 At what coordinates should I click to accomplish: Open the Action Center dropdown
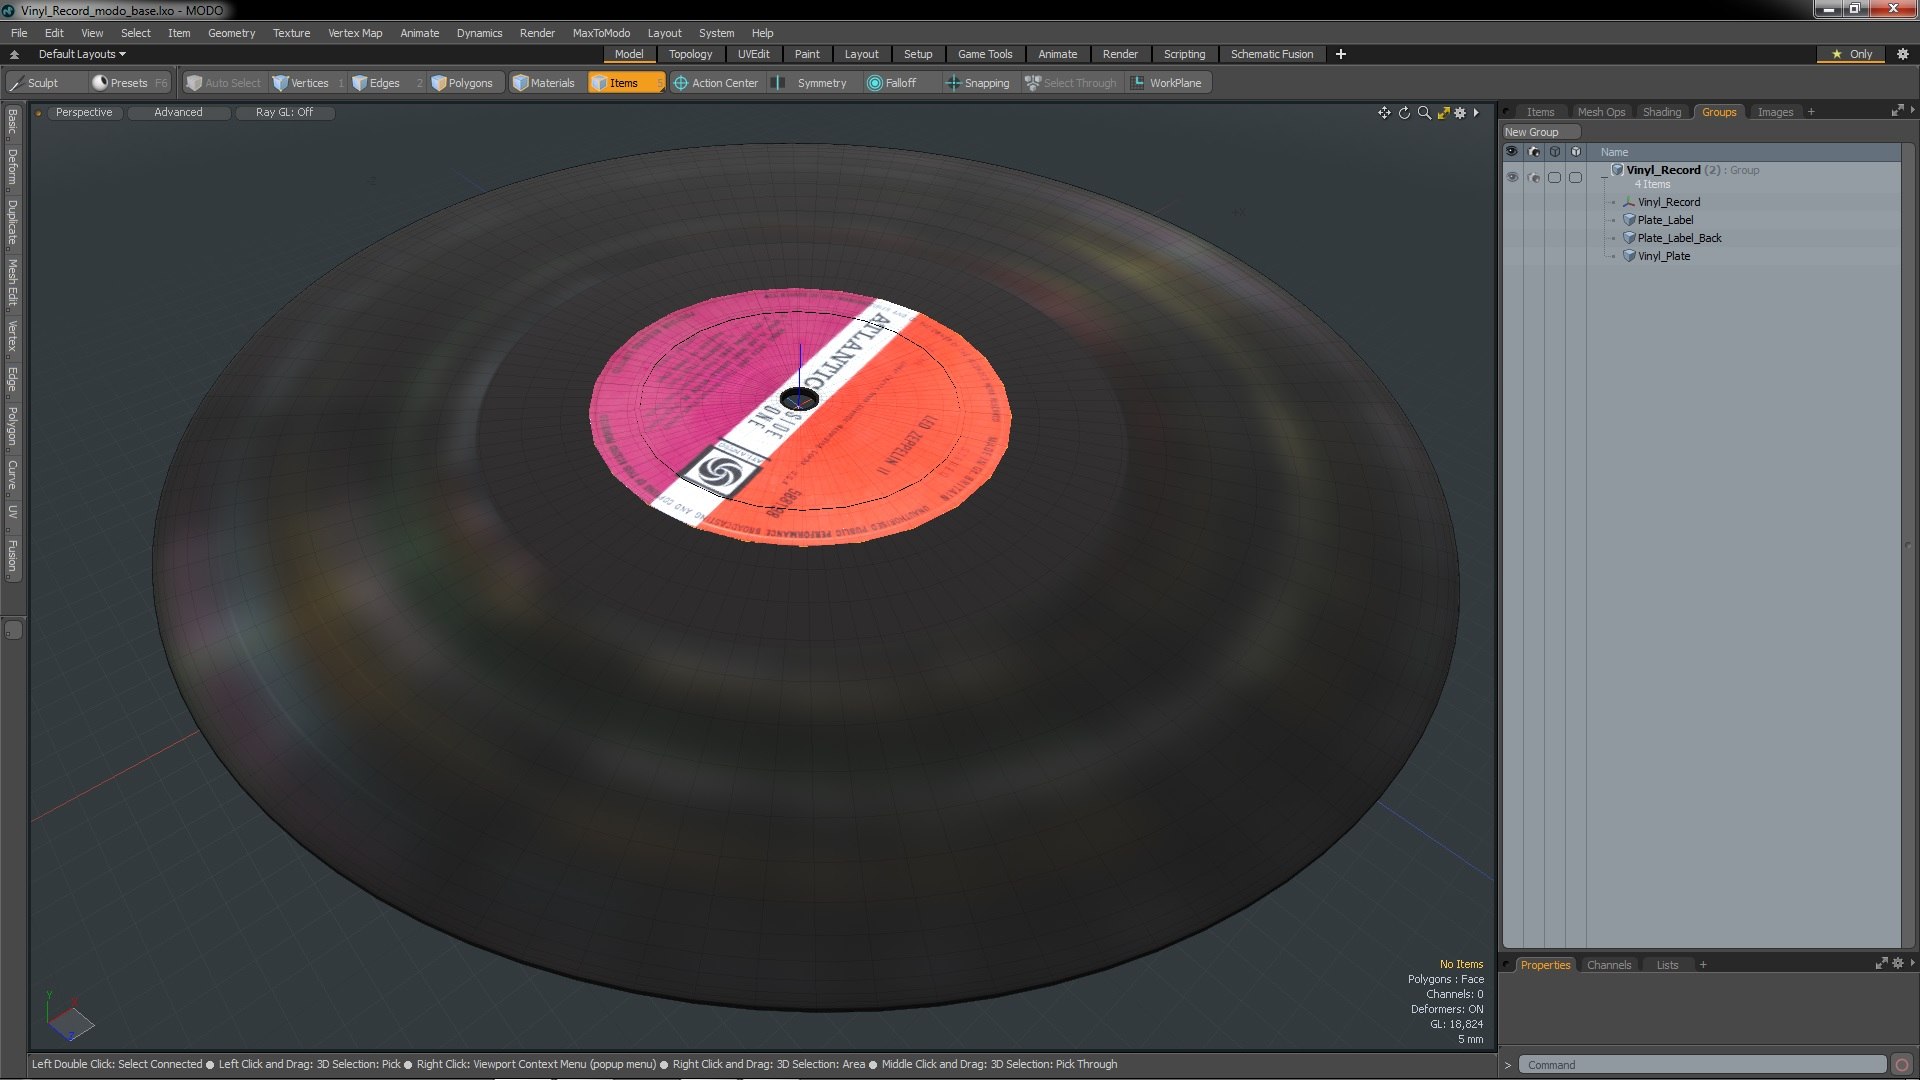pos(716,83)
